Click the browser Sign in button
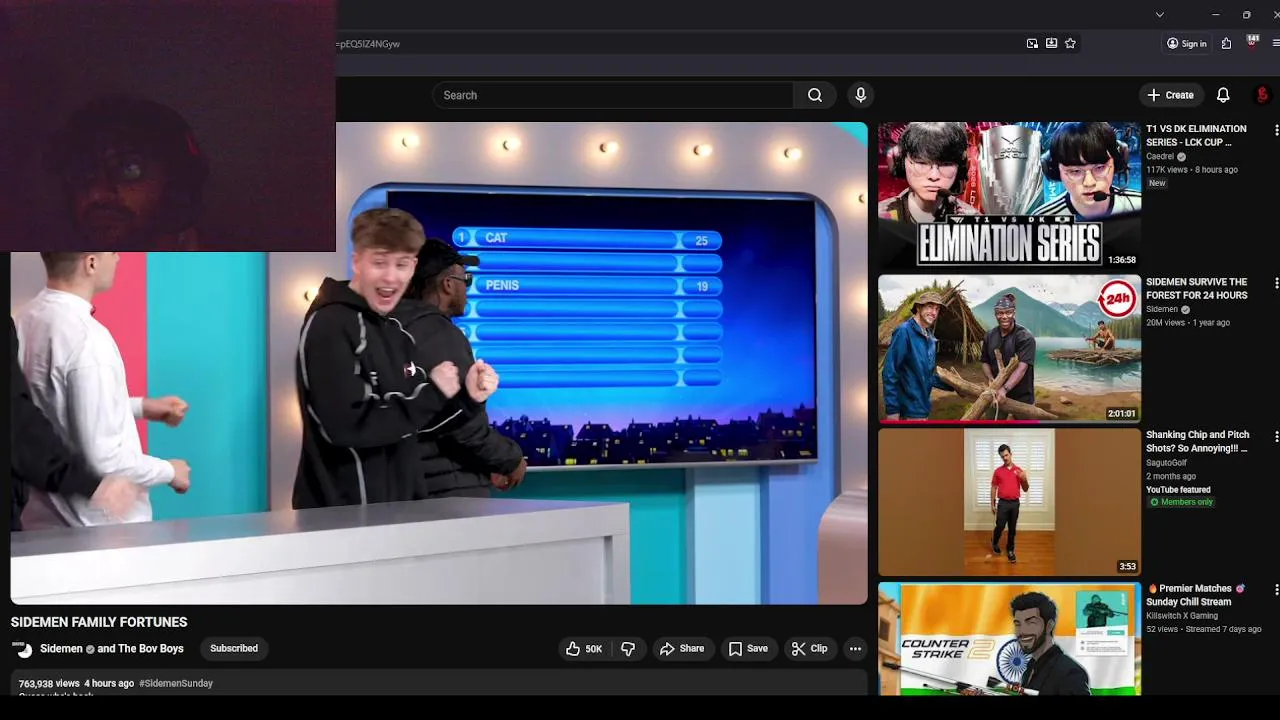Viewport: 1280px width, 720px height. [1186, 43]
